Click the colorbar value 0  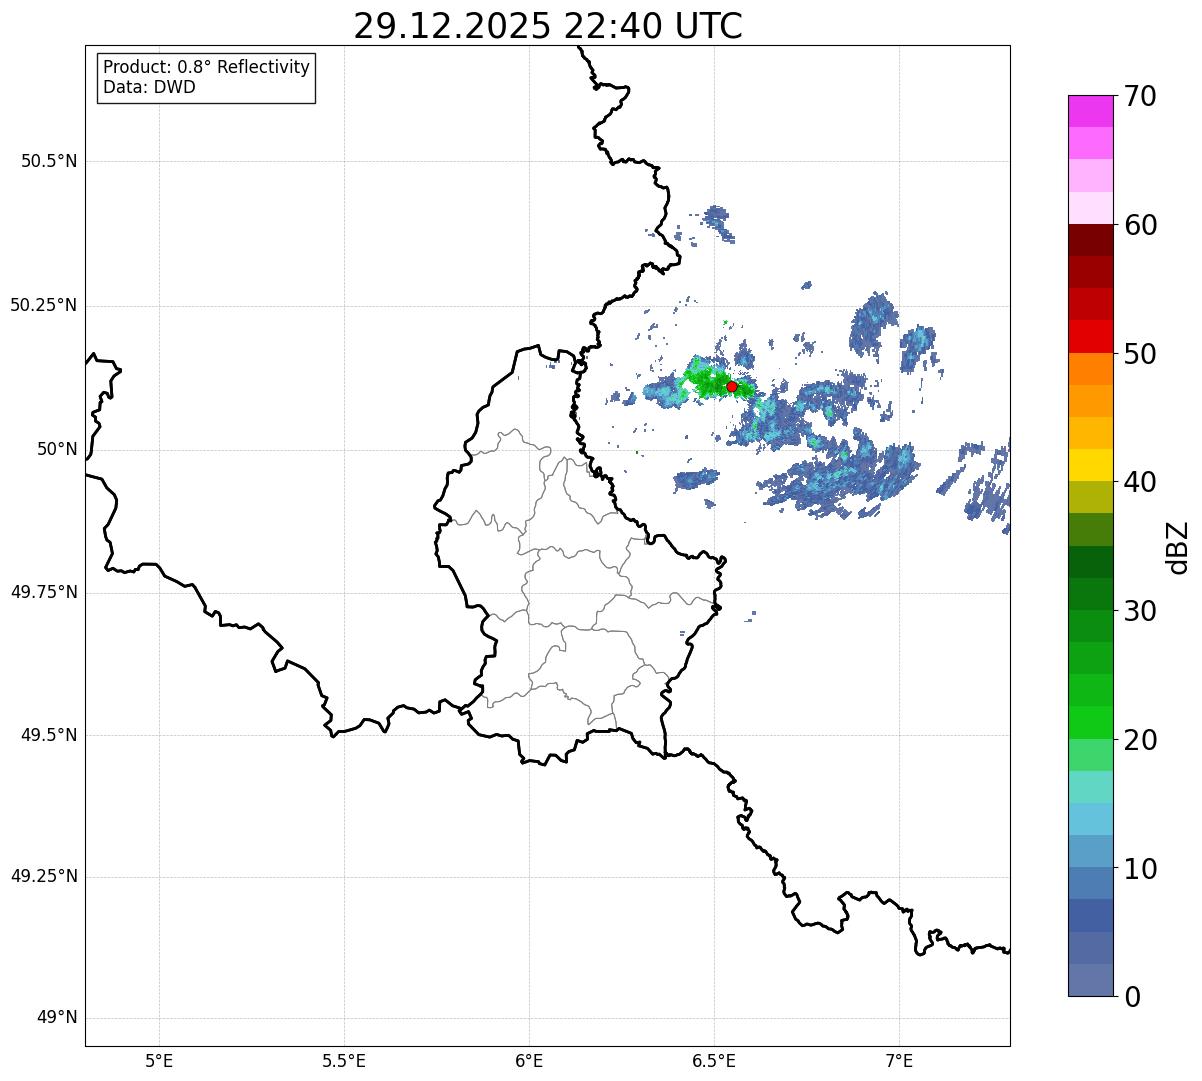[x=1132, y=997]
